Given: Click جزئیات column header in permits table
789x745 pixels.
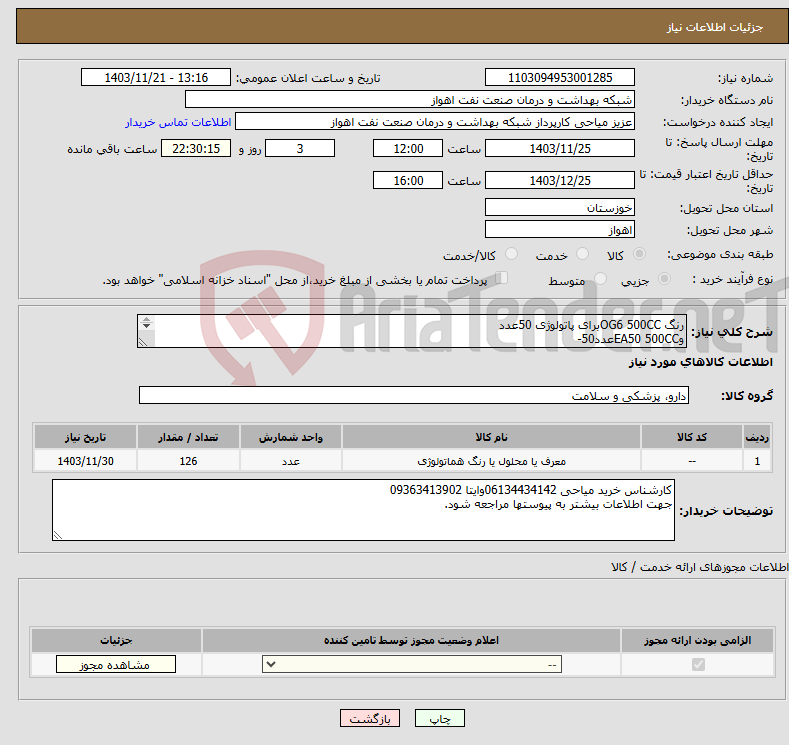Looking at the screenshot, I should point(116,640).
